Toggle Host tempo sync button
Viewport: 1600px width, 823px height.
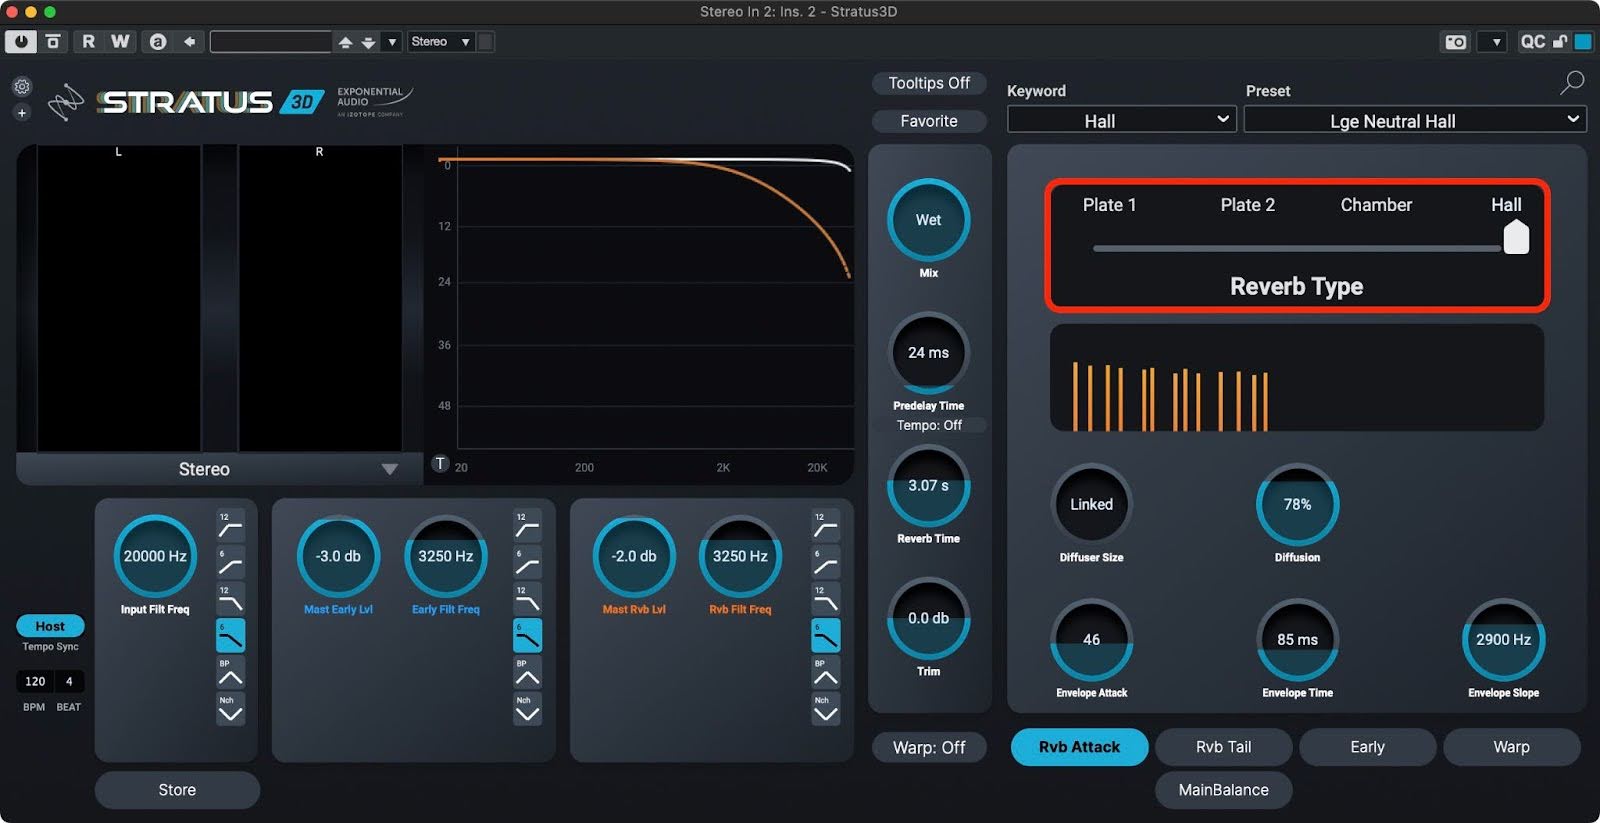pos(50,626)
